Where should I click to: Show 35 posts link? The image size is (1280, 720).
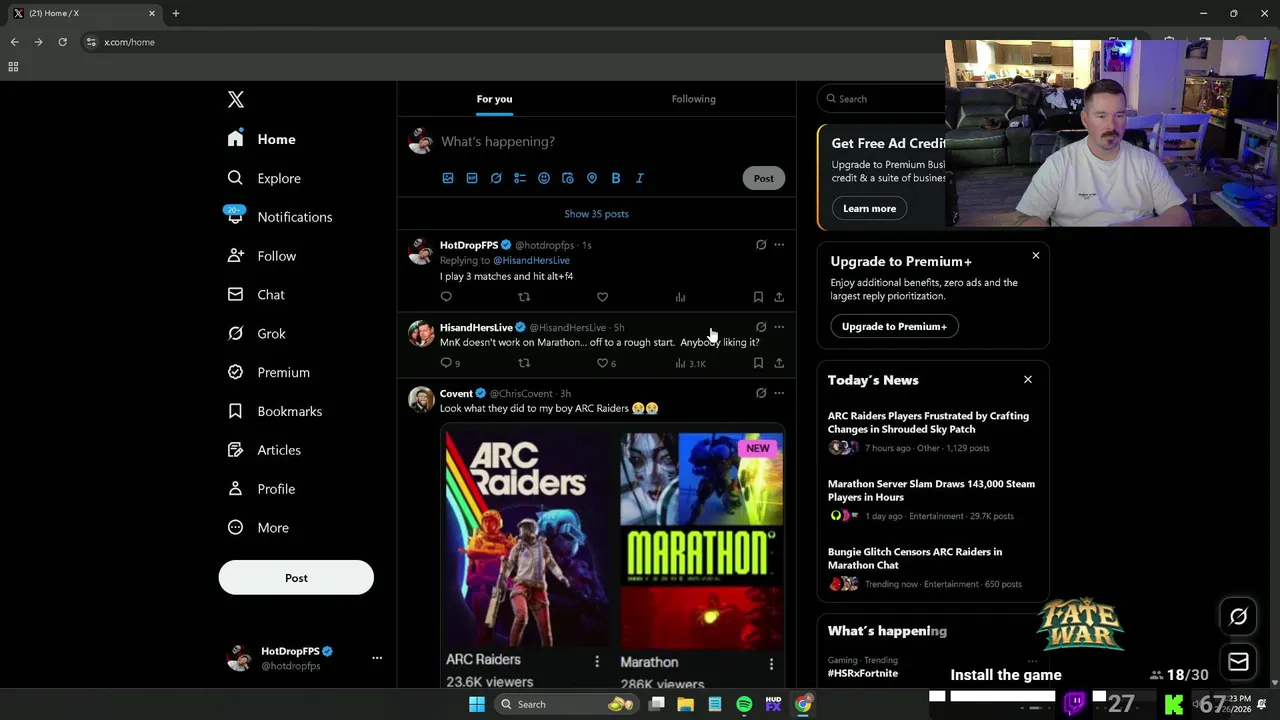(x=596, y=214)
